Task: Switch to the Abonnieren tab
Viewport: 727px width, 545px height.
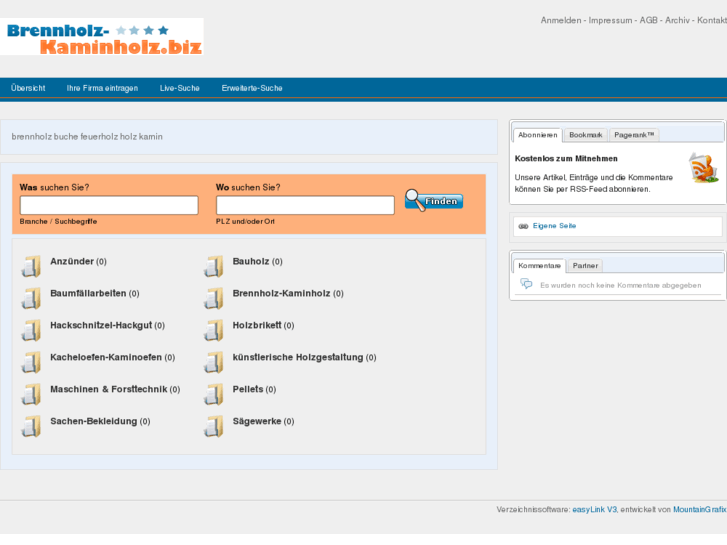Action: pos(538,135)
